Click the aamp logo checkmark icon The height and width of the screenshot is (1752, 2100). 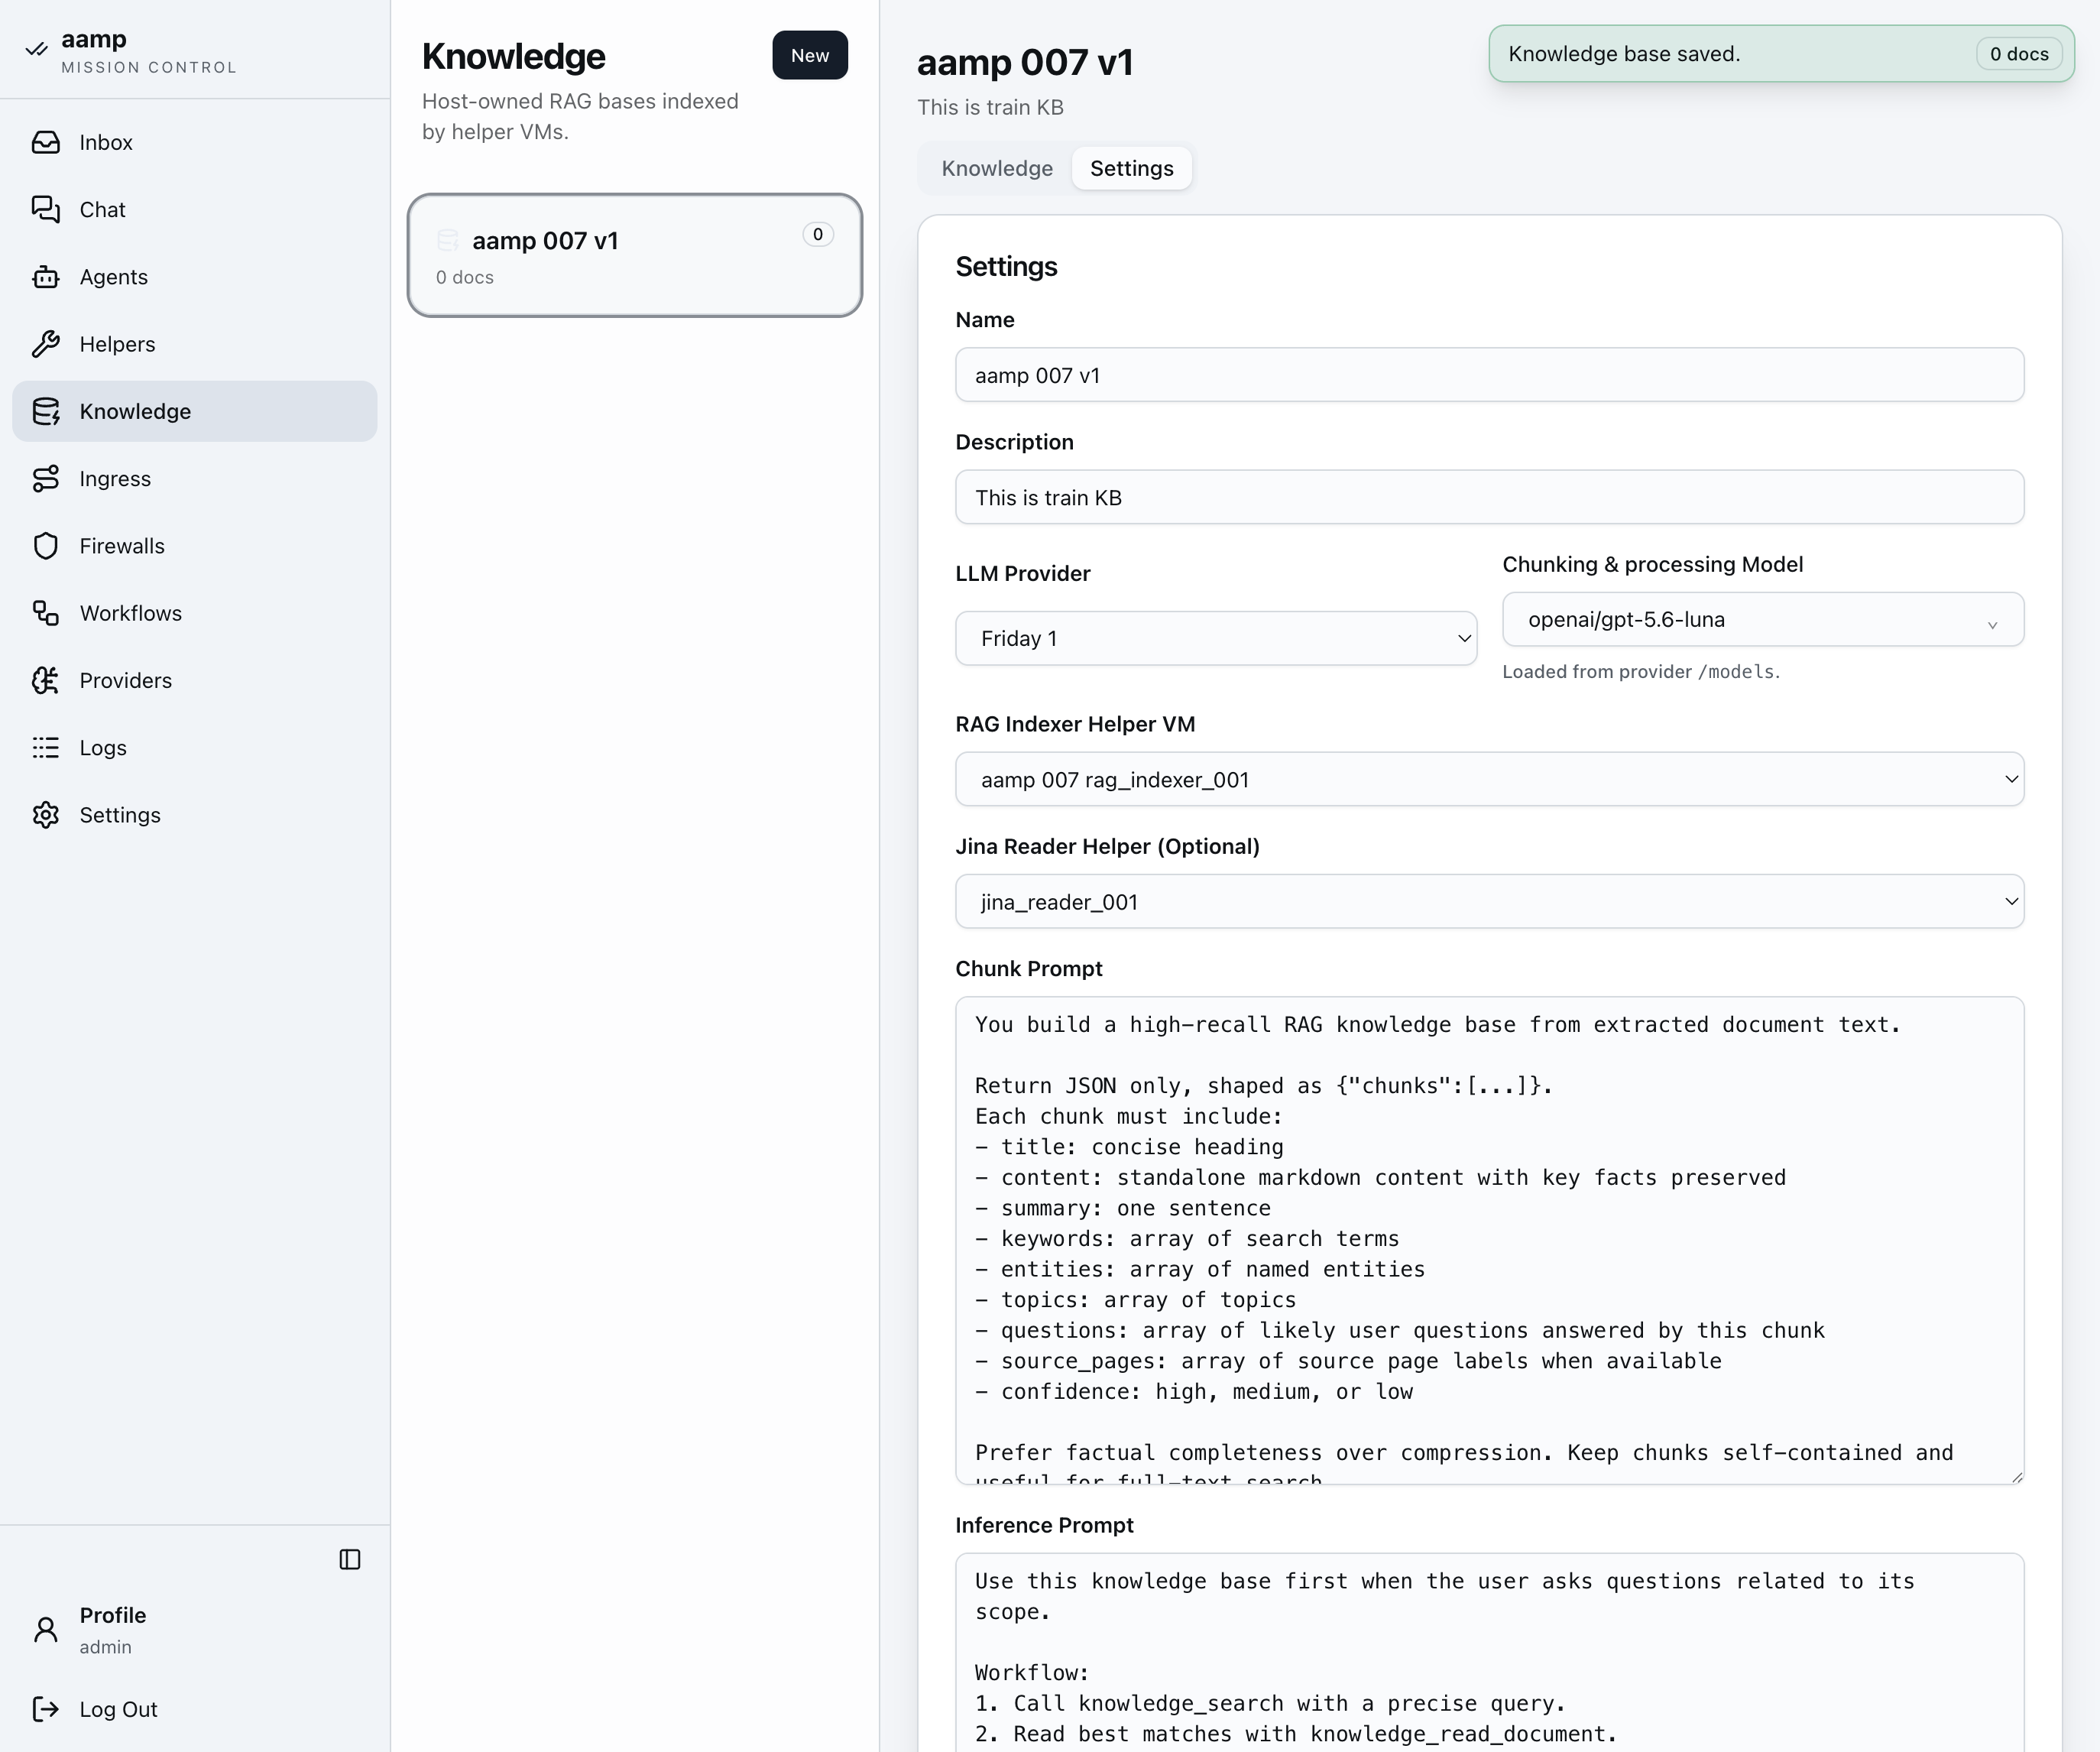37,49
